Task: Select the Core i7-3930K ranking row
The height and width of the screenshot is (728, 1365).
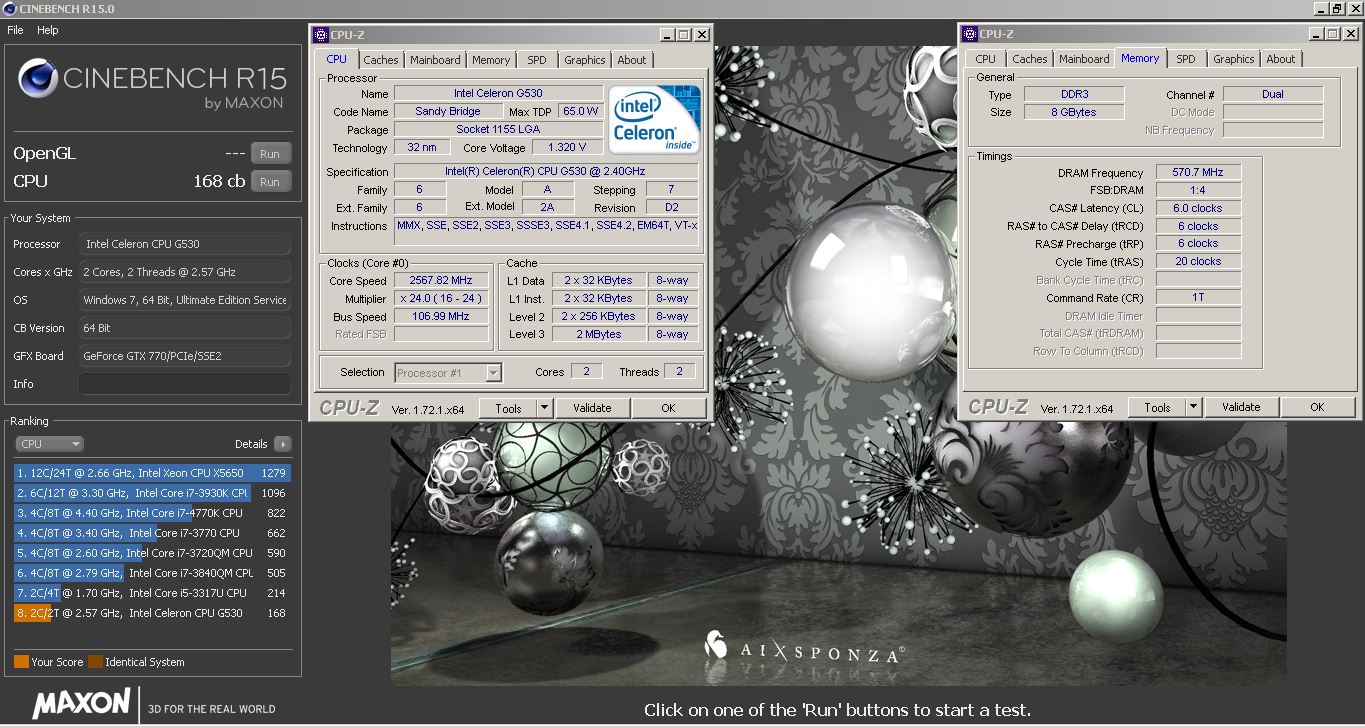Action: 151,493
